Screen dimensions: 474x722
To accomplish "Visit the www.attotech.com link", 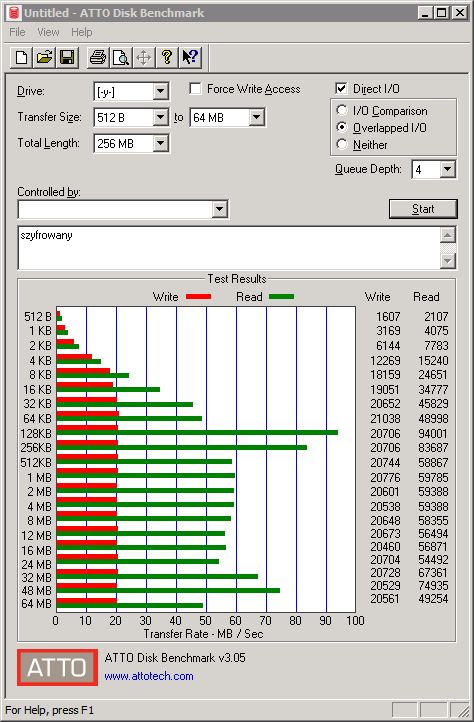I will (x=149, y=676).
